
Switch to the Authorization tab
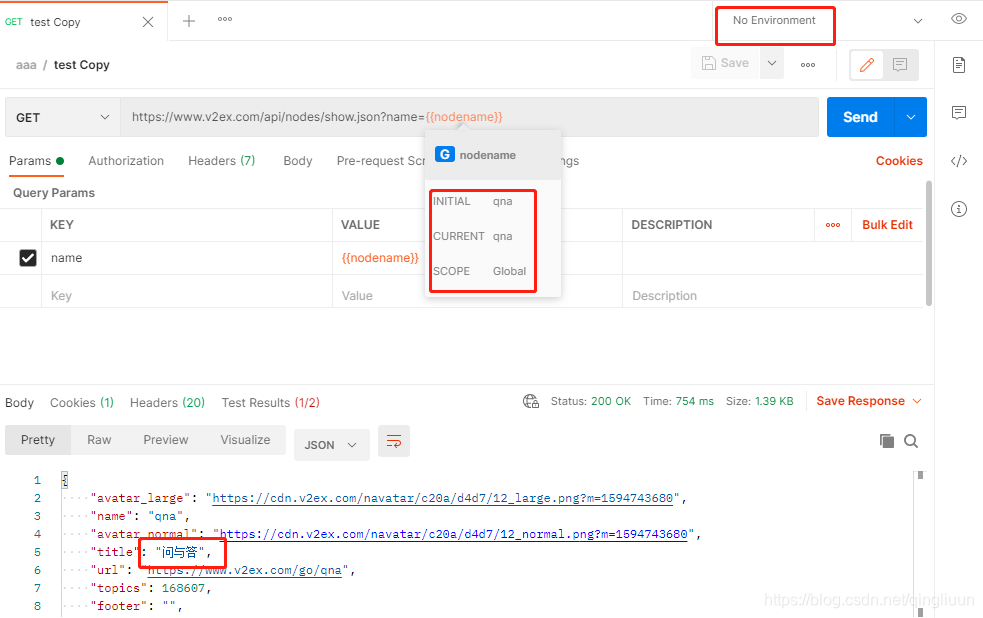(126, 161)
